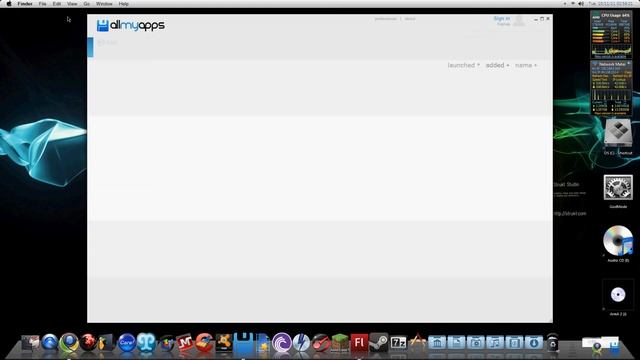Open the Window menu

[104, 4]
